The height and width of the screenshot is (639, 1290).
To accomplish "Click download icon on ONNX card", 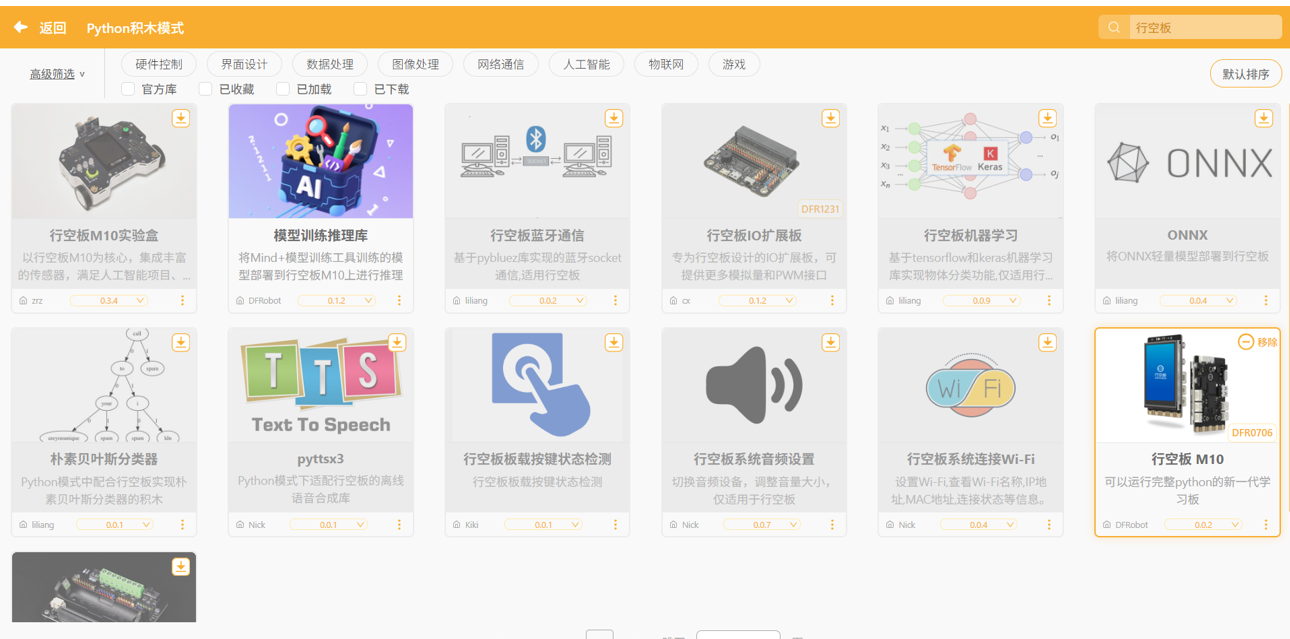I will coord(1264,118).
